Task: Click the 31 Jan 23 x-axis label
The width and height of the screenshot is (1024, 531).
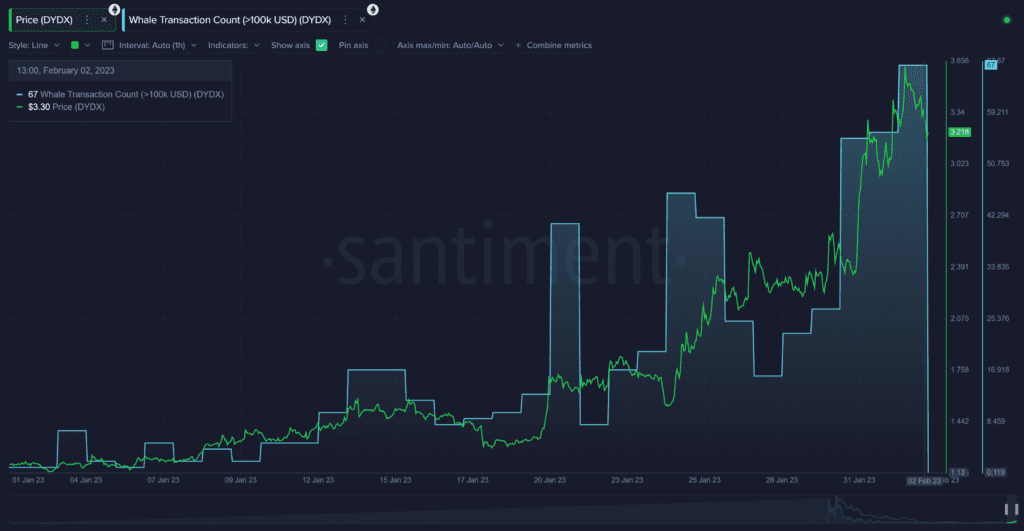Action: [x=859, y=480]
